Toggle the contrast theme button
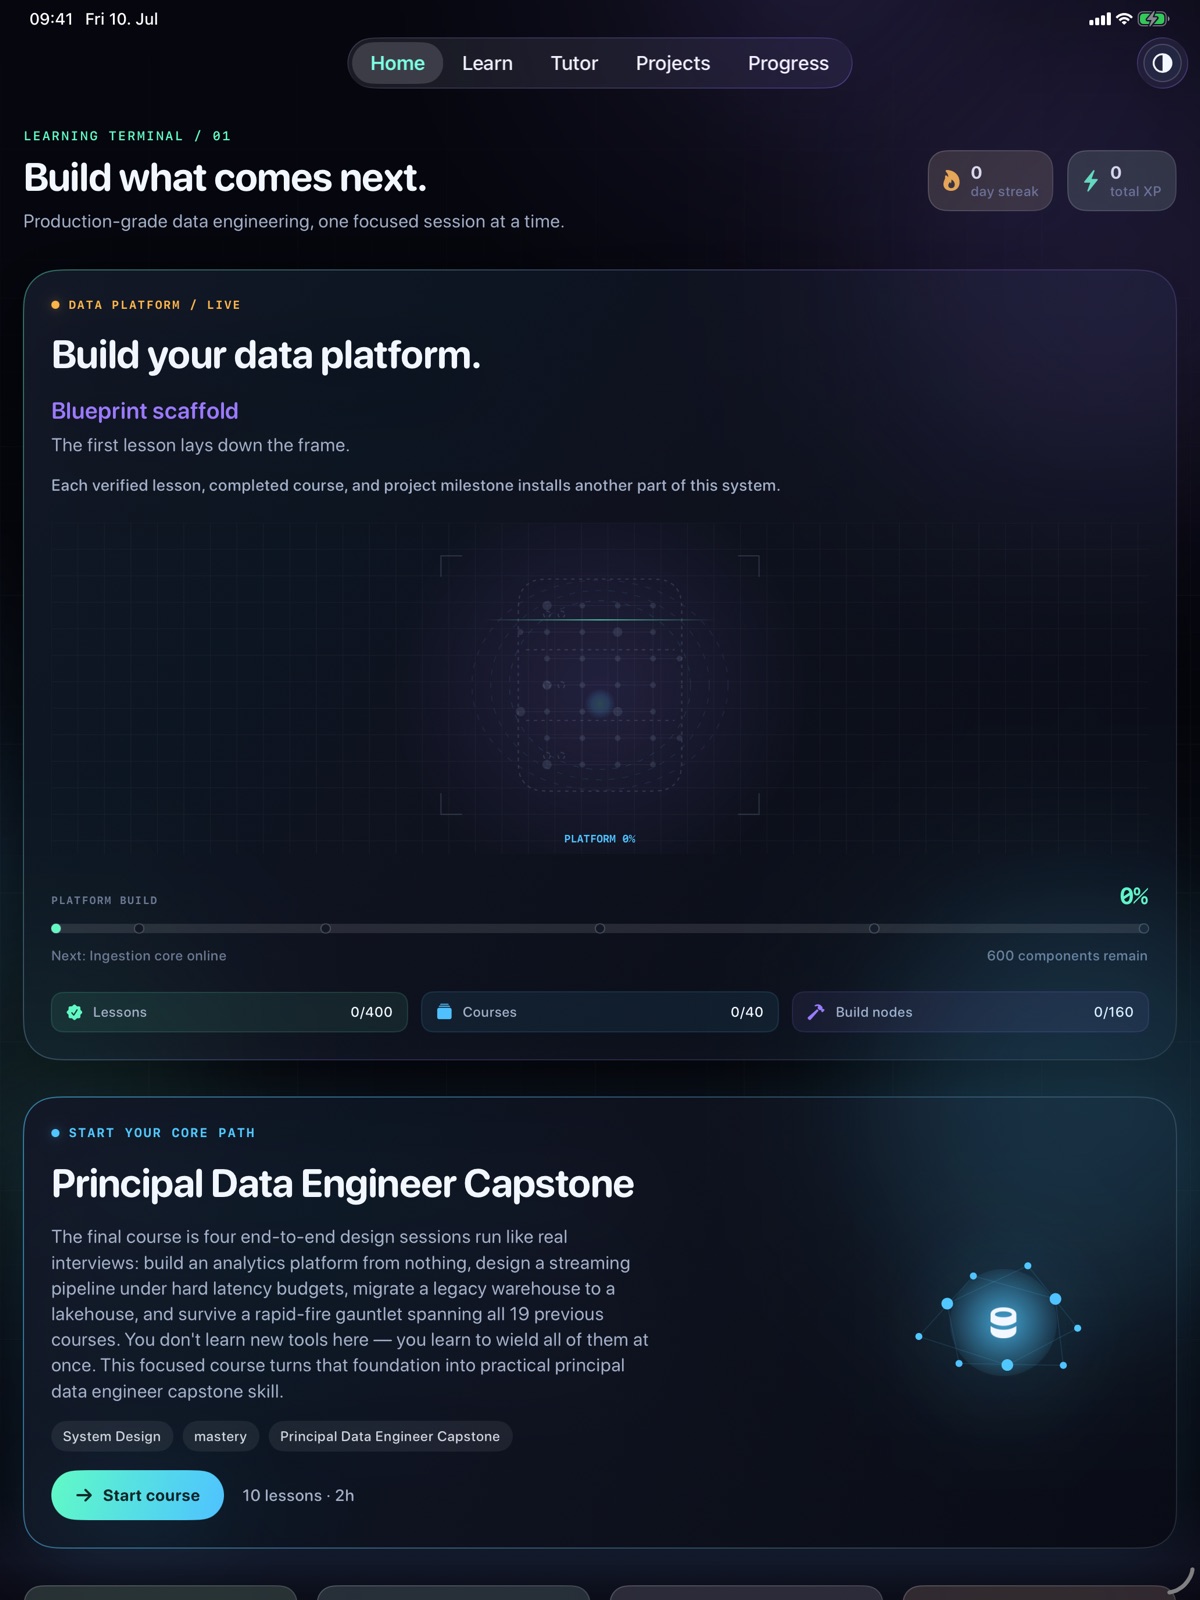The height and width of the screenshot is (1600, 1200). tap(1161, 63)
